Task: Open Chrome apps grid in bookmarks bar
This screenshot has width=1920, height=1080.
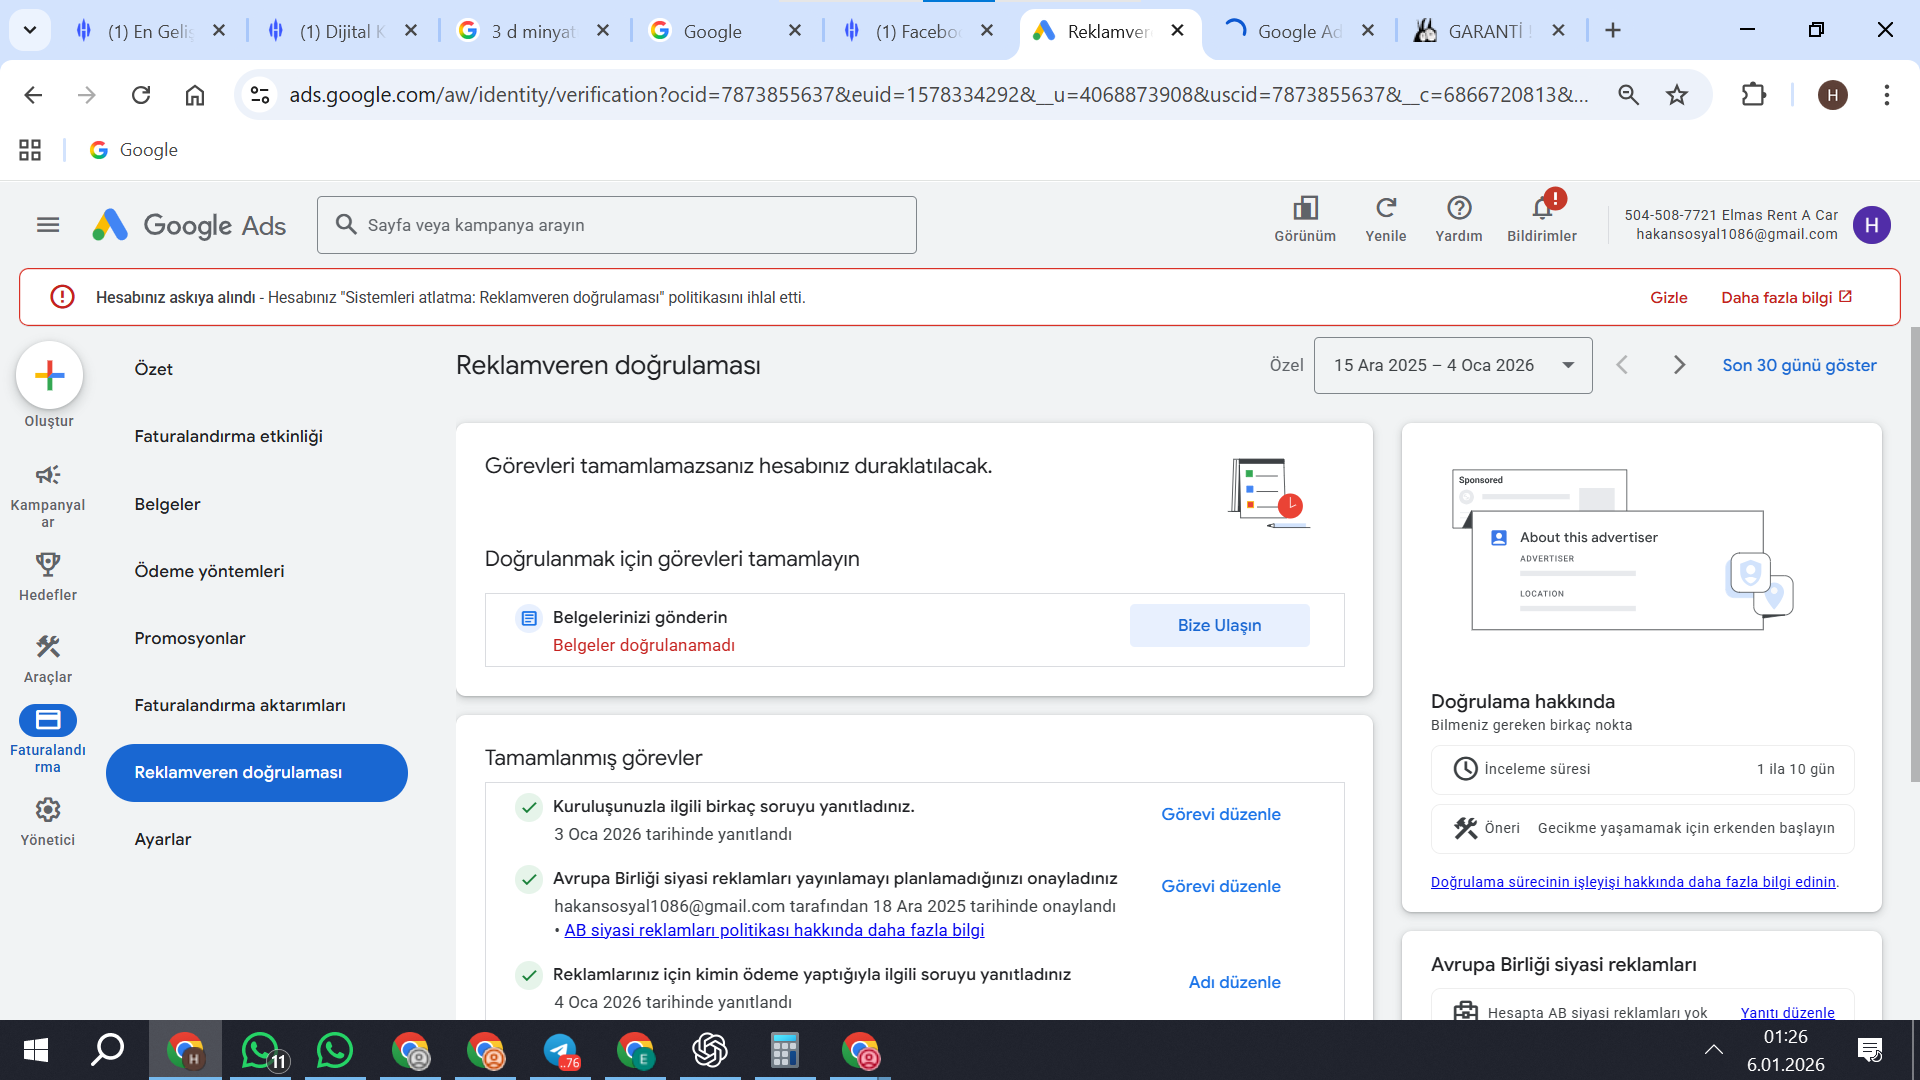Action: (30, 150)
